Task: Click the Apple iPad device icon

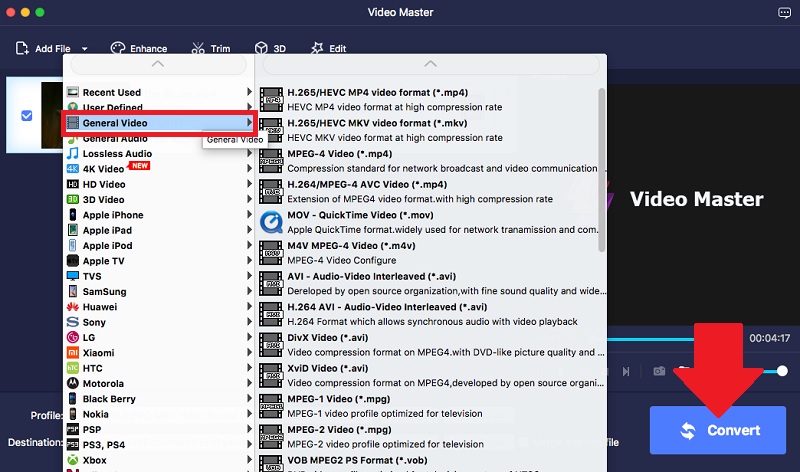Action: pos(73,230)
